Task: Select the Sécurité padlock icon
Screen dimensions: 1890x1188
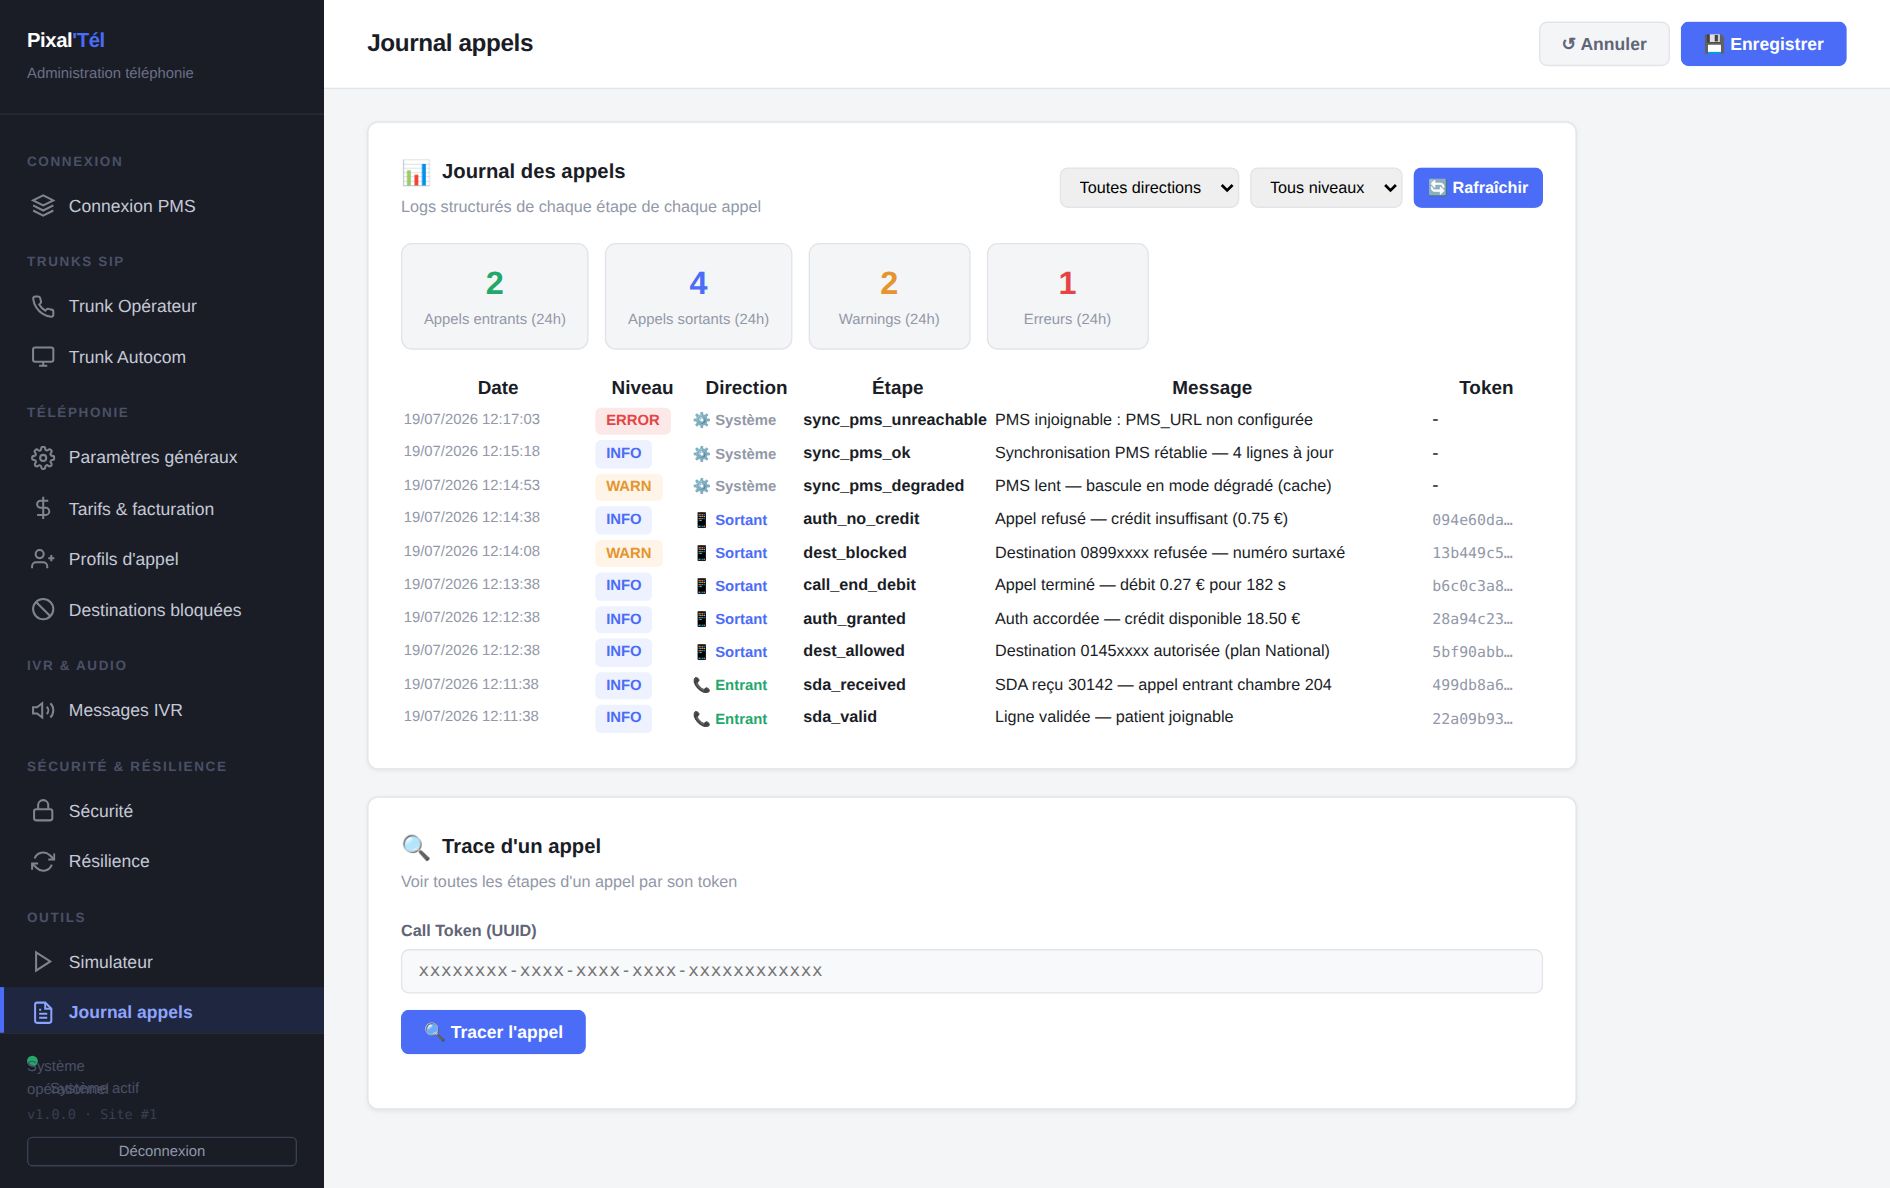Action: [x=43, y=810]
